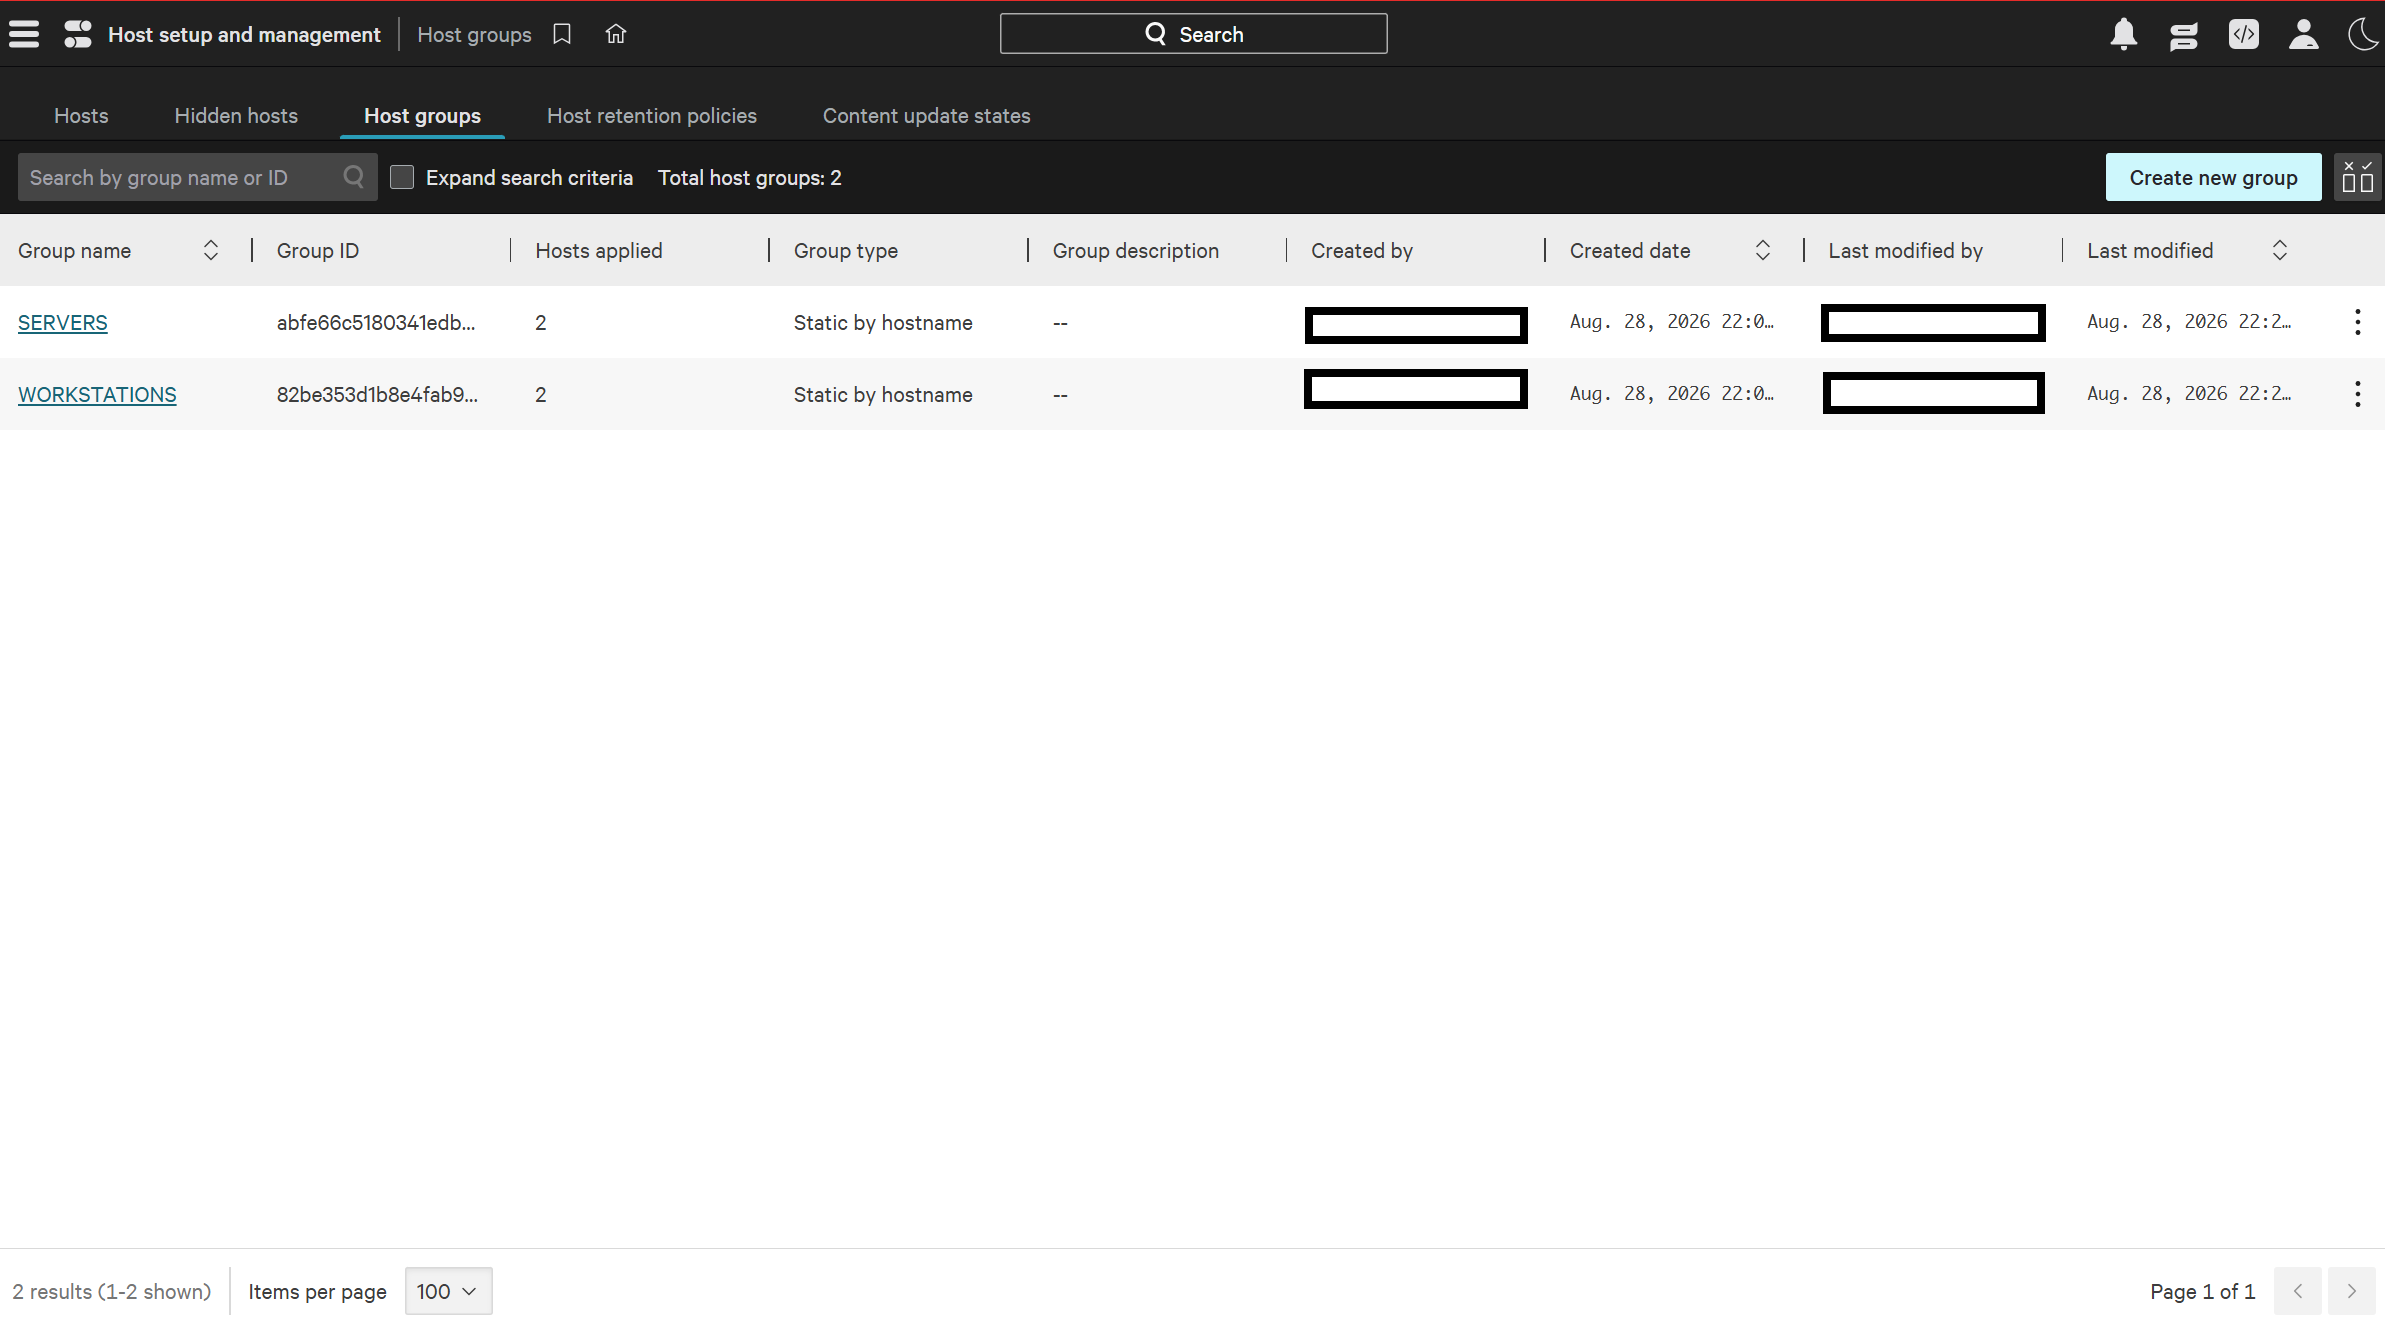2385x1326 pixels.
Task: Click the Created by column header
Action: (1362, 250)
